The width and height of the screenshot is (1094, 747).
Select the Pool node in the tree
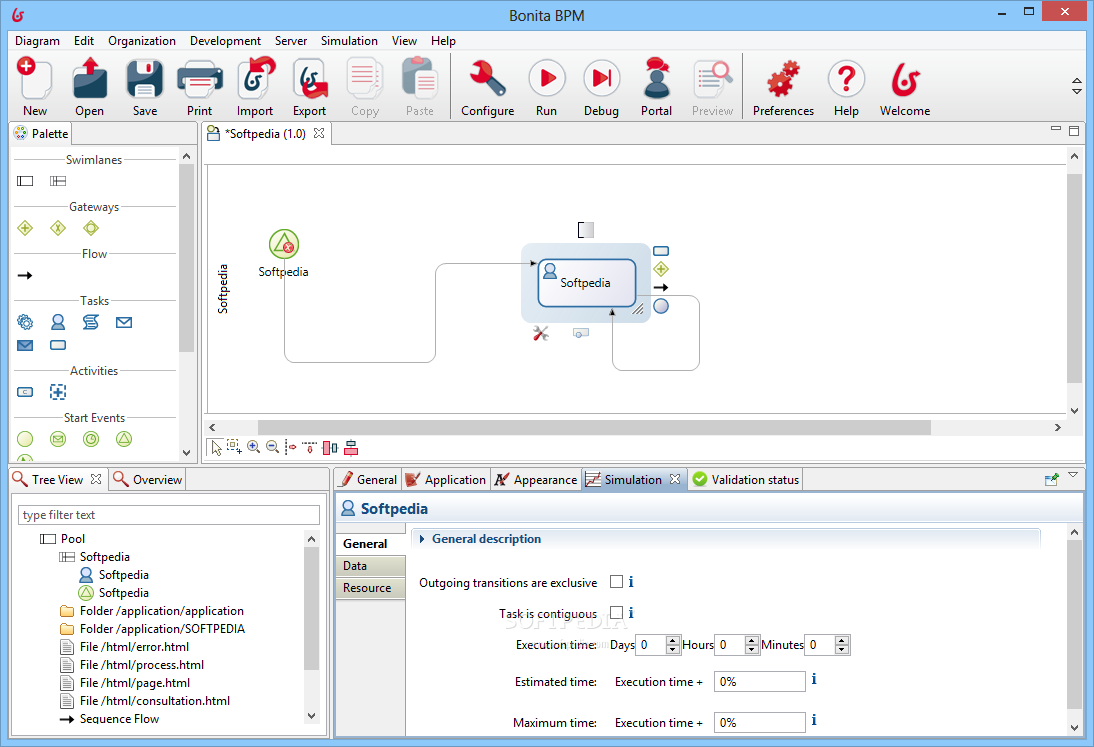pos(63,538)
